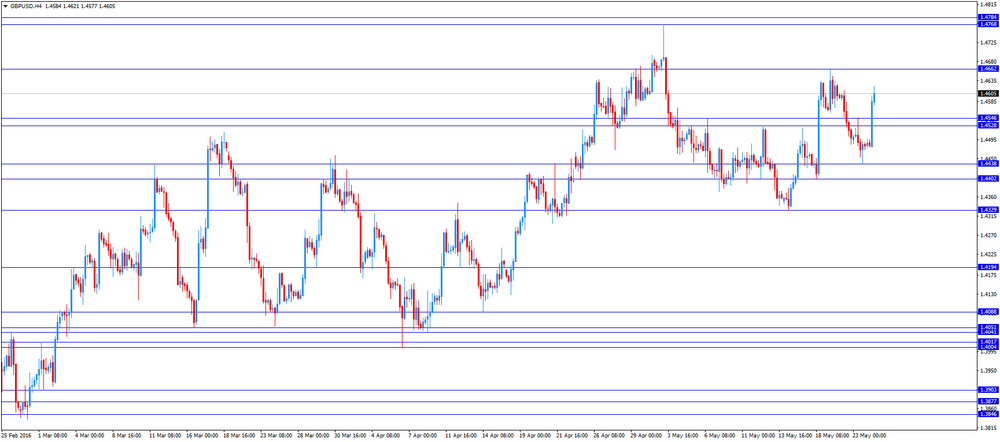The width and height of the screenshot is (1000, 442).
Task: Select the 1.3877 price level label
Action: (988, 401)
